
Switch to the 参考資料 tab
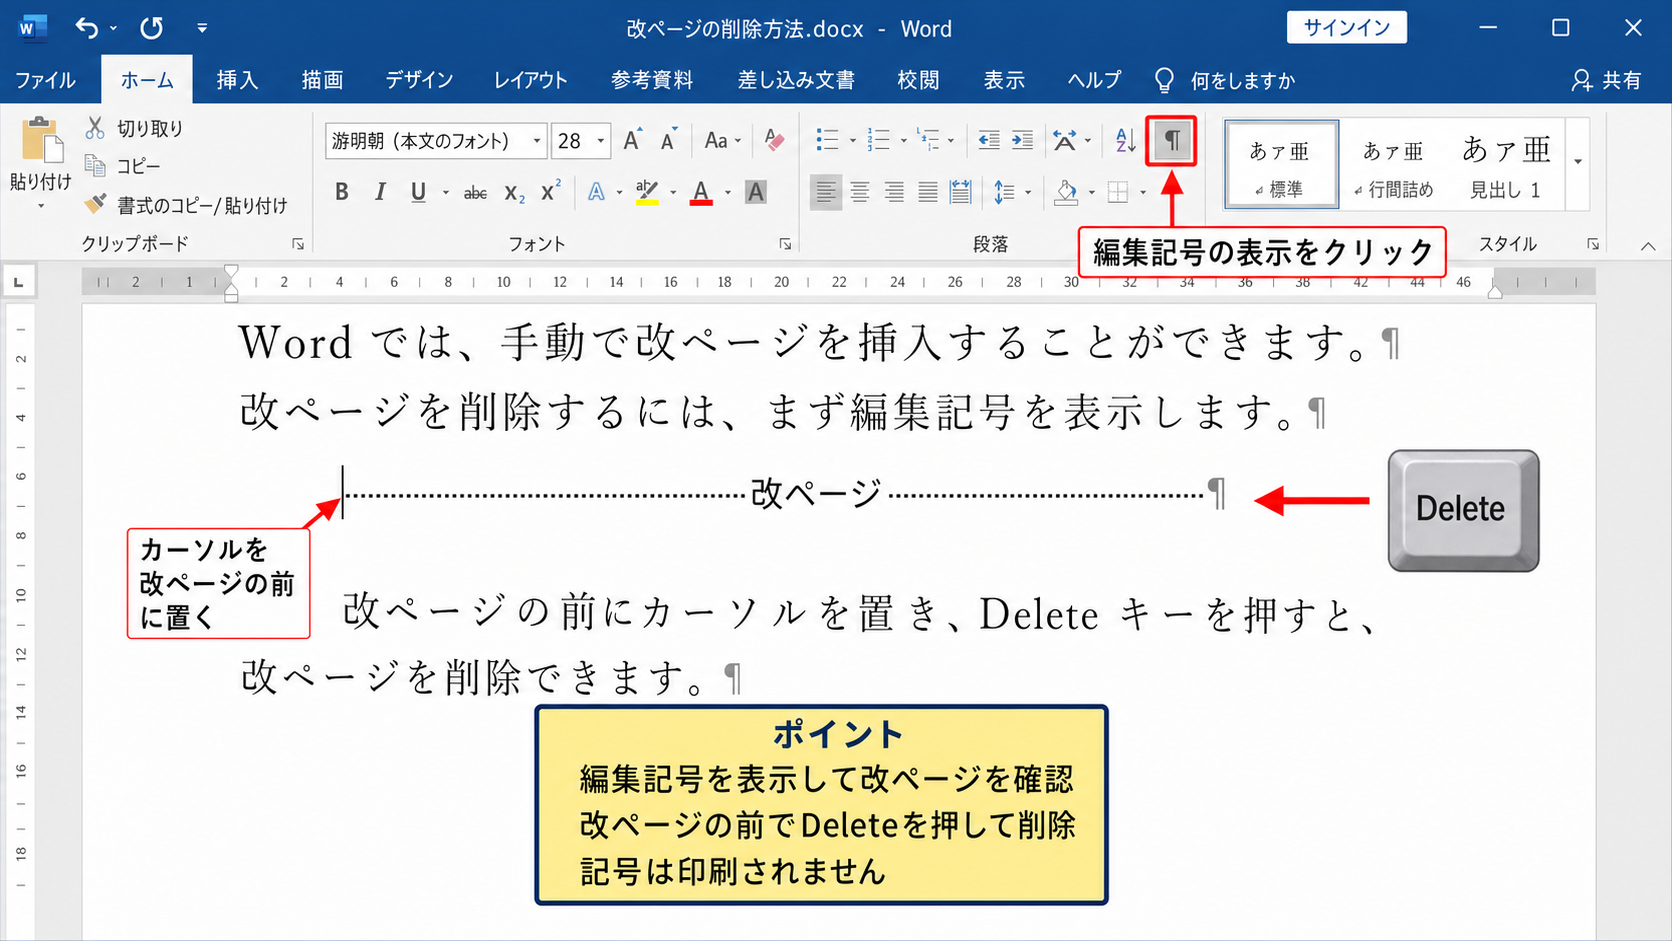[x=652, y=80]
